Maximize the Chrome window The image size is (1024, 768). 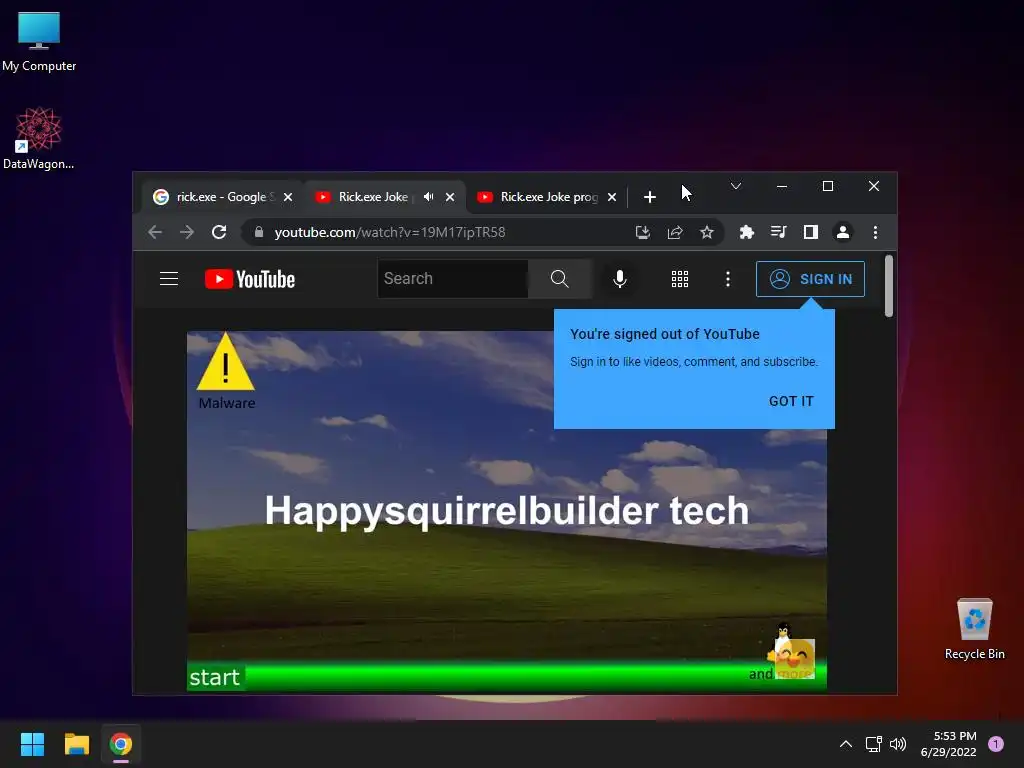point(827,186)
